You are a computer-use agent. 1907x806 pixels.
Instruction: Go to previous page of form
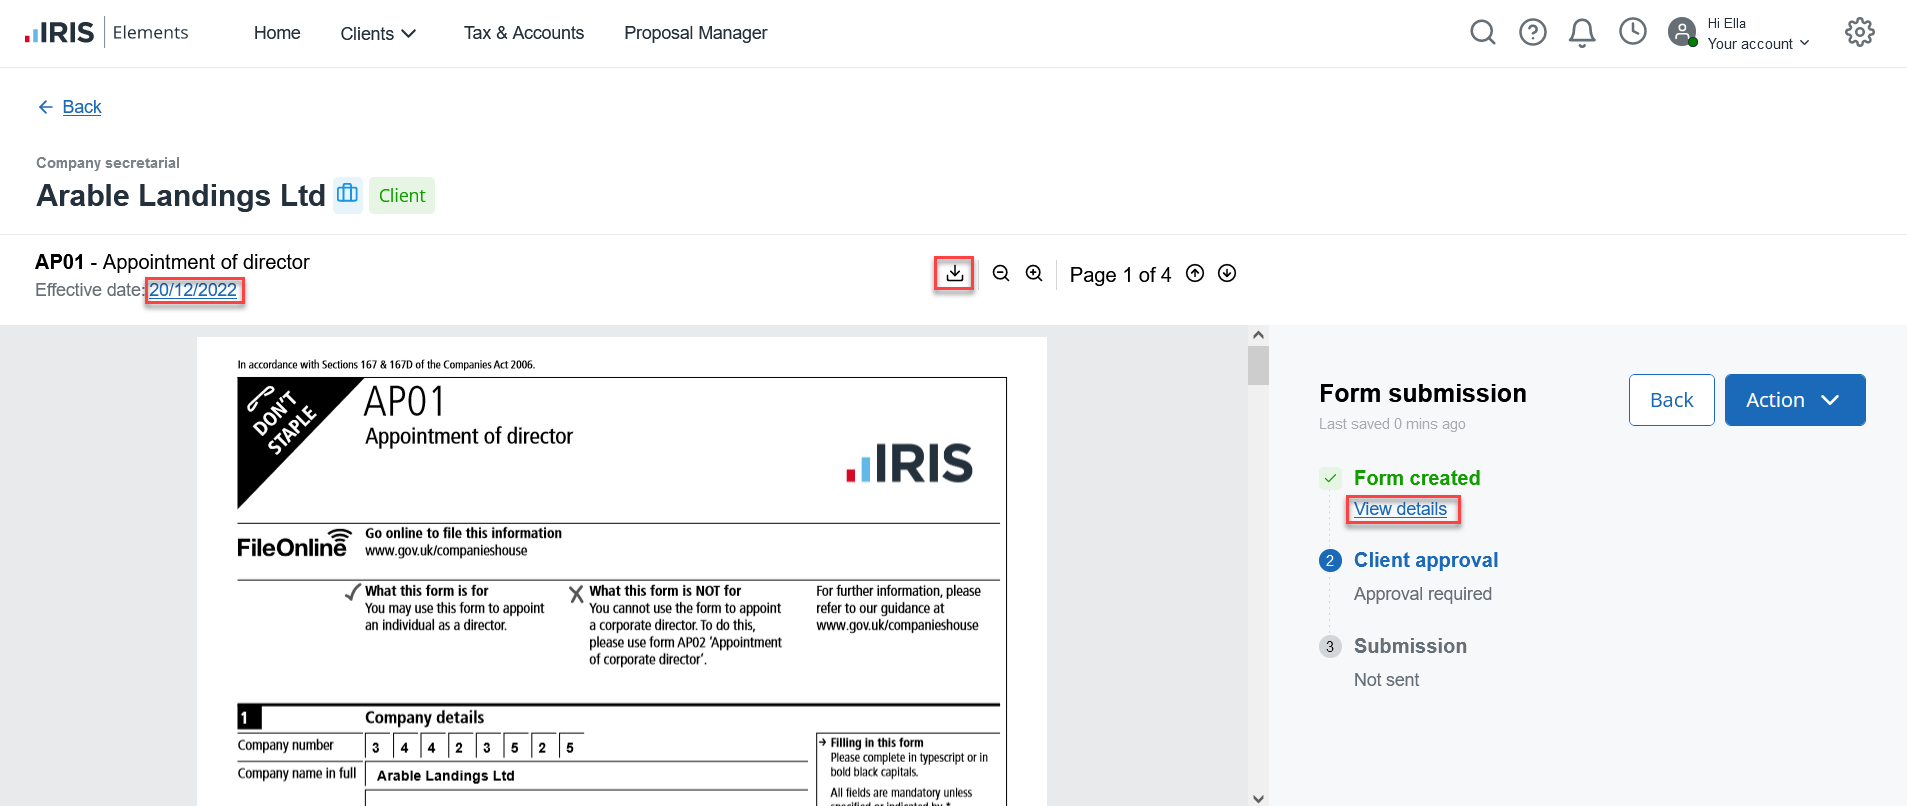coord(1195,273)
